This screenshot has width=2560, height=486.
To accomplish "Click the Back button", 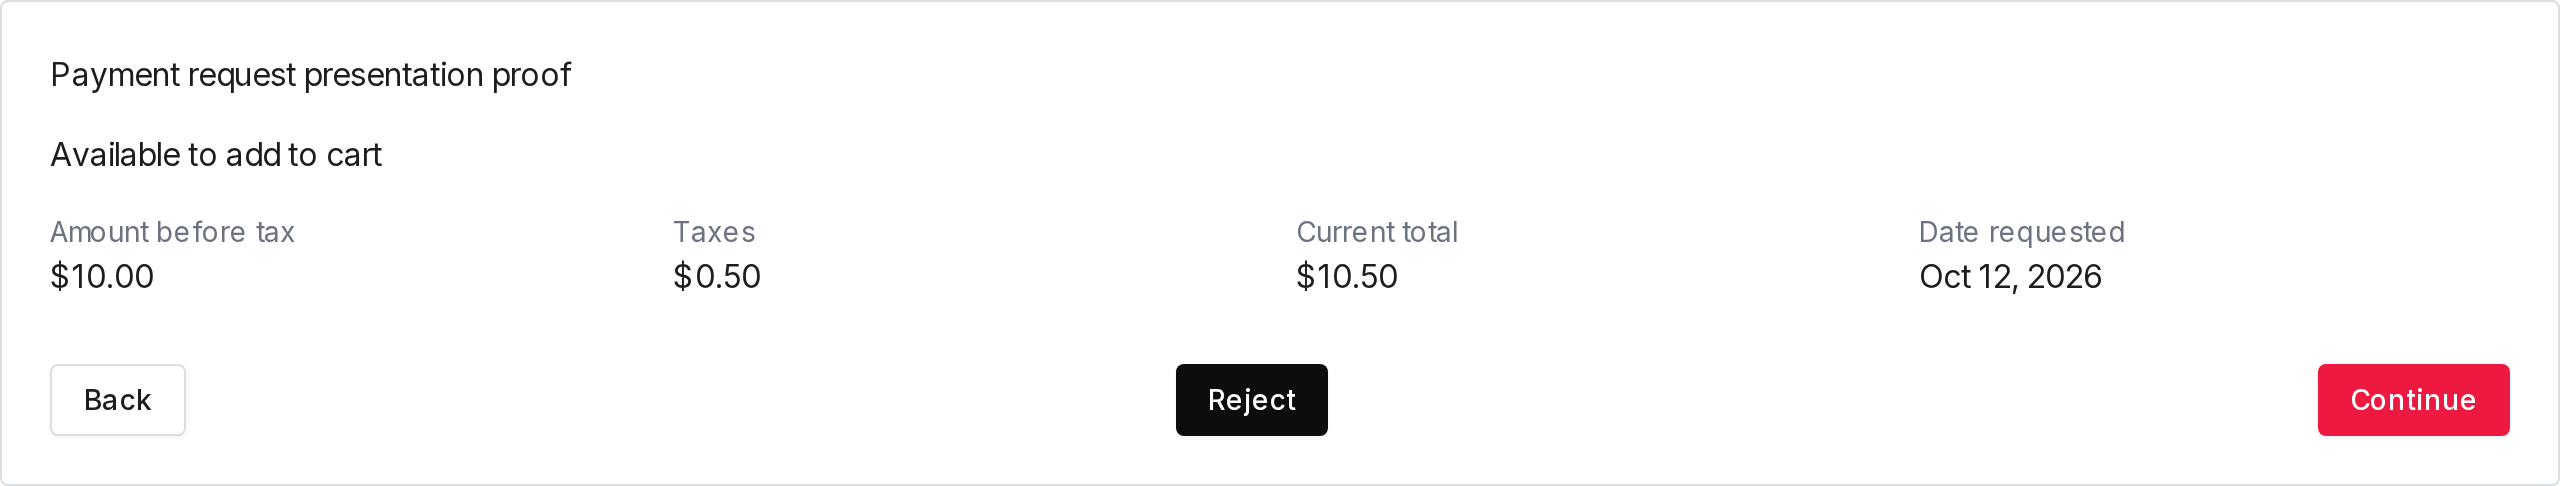I will point(118,400).
